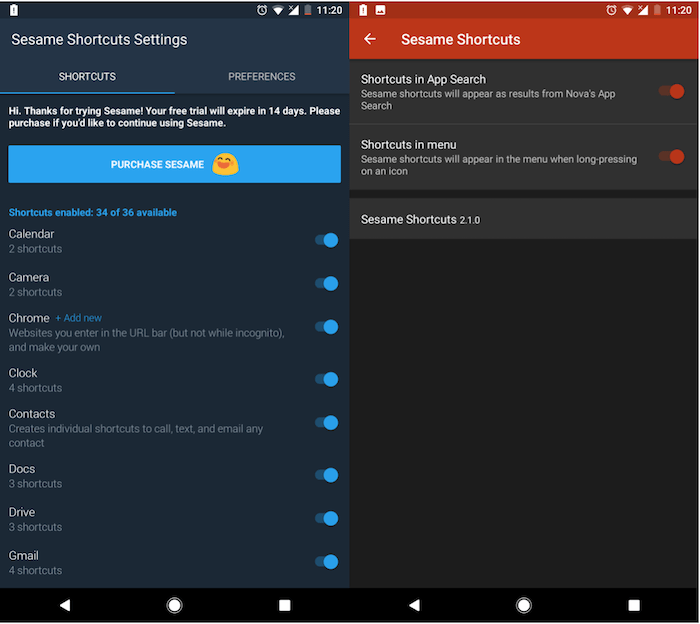Toggle the Clock shortcuts switch
Viewport: 700px width, 624px height.
click(327, 379)
